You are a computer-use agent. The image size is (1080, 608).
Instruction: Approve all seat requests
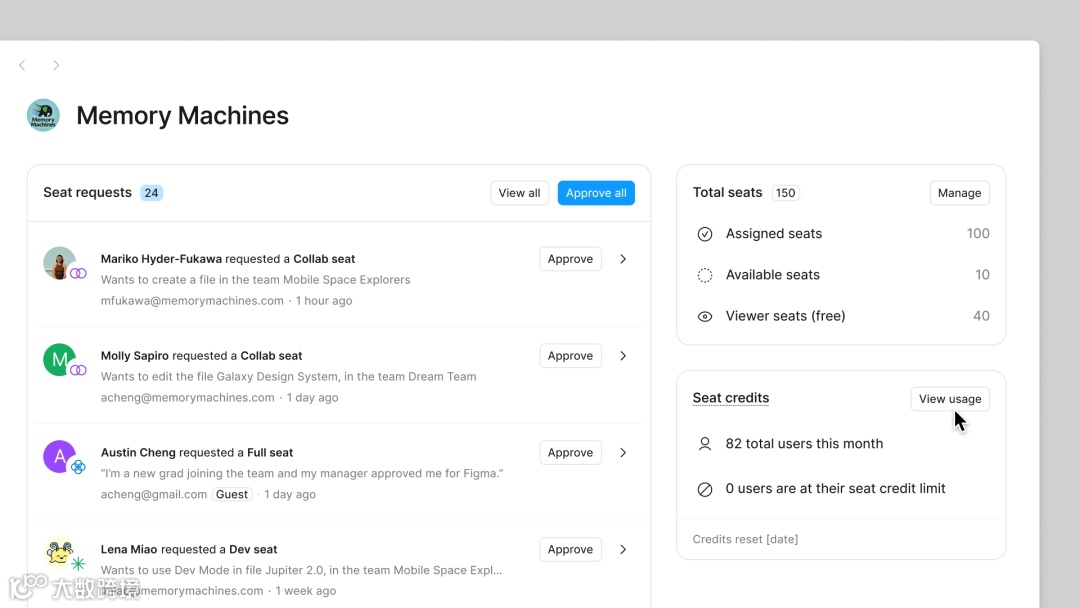(596, 193)
